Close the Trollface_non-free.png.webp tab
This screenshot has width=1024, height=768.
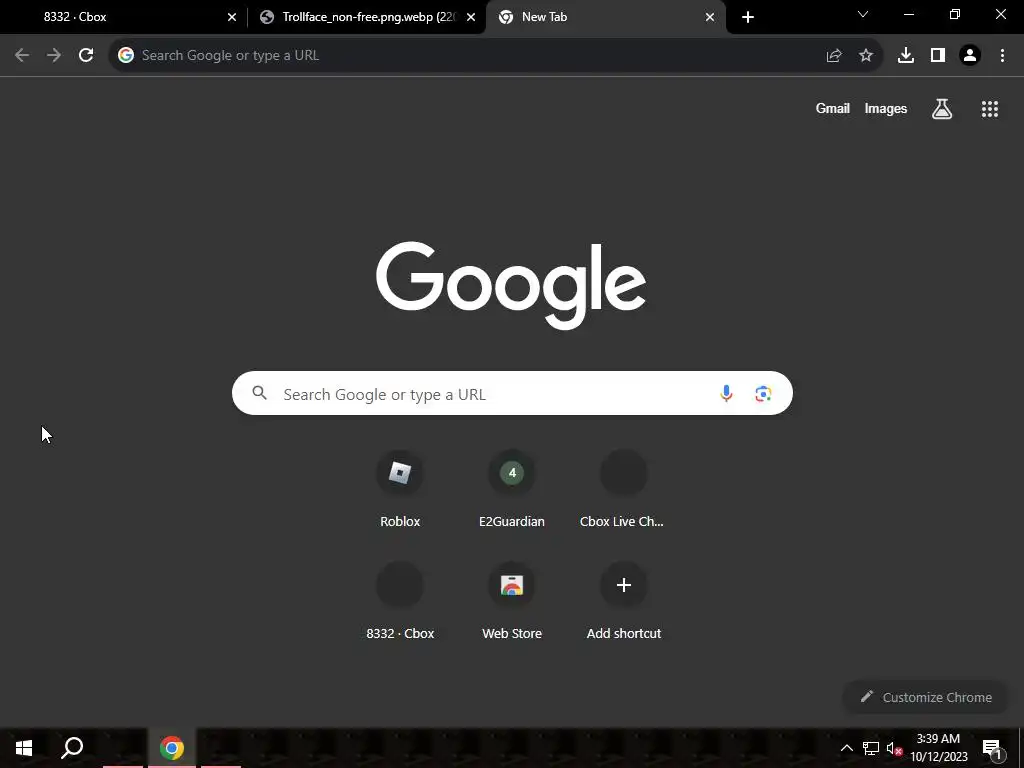click(471, 17)
